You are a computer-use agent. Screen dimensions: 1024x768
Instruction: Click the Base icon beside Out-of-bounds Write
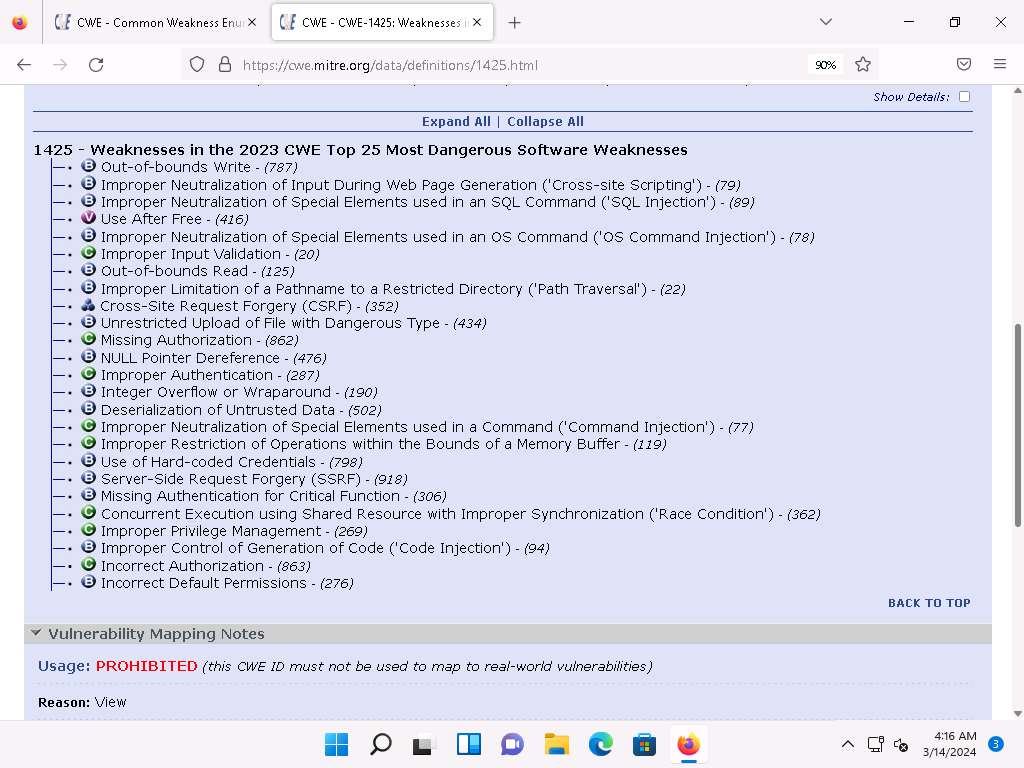88,167
